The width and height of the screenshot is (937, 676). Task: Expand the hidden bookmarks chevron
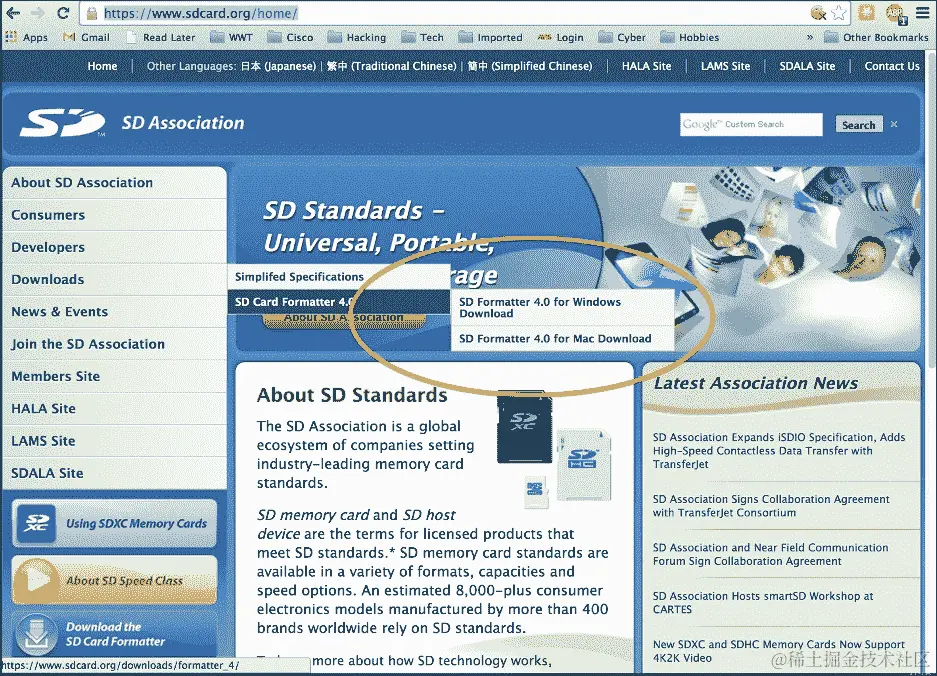(810, 37)
